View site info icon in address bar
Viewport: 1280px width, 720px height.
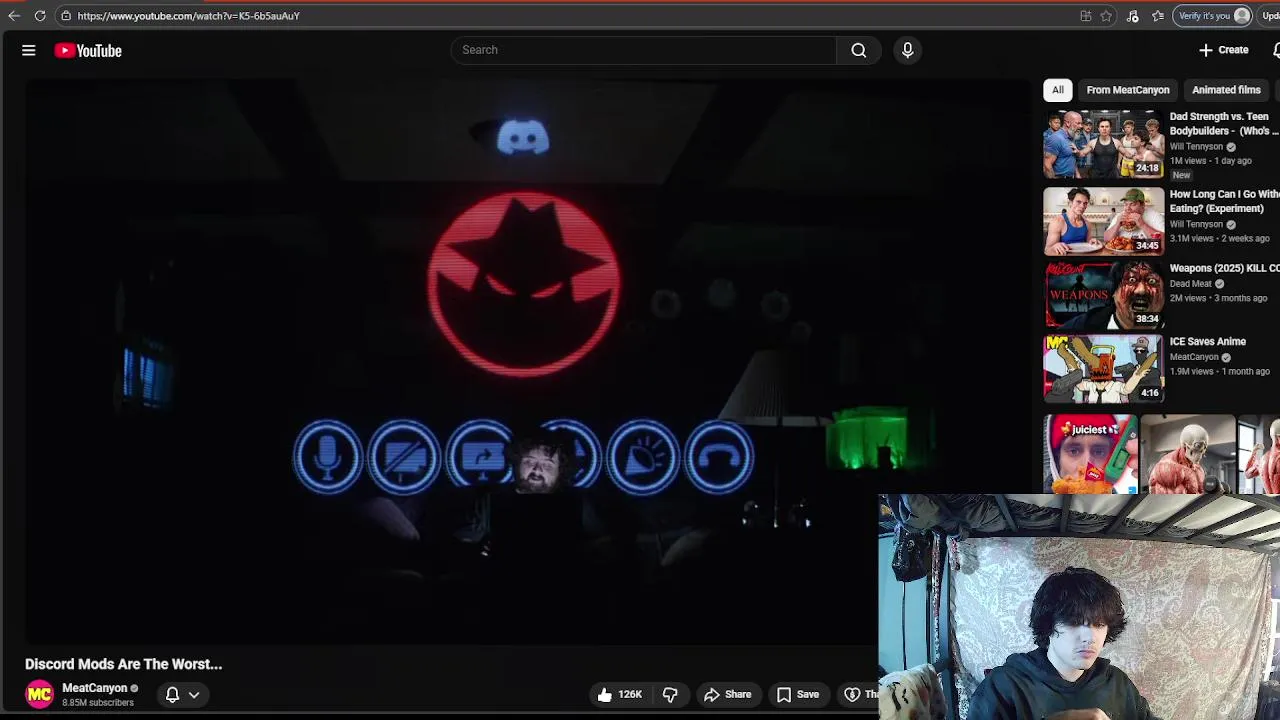[x=65, y=16]
